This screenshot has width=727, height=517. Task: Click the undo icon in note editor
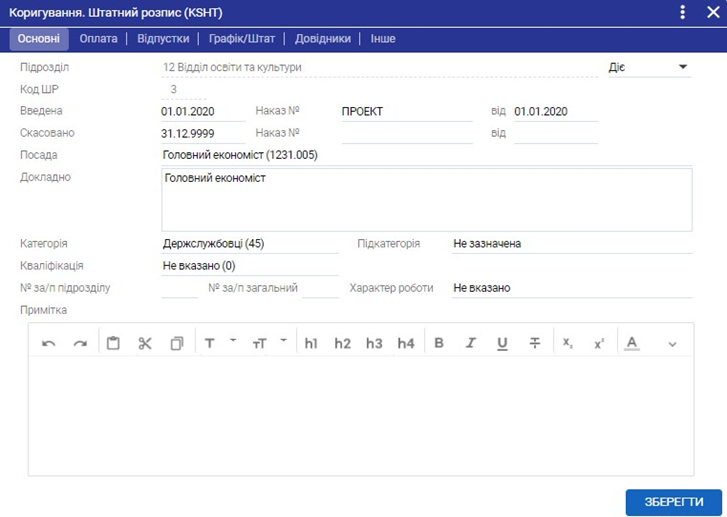click(x=49, y=343)
